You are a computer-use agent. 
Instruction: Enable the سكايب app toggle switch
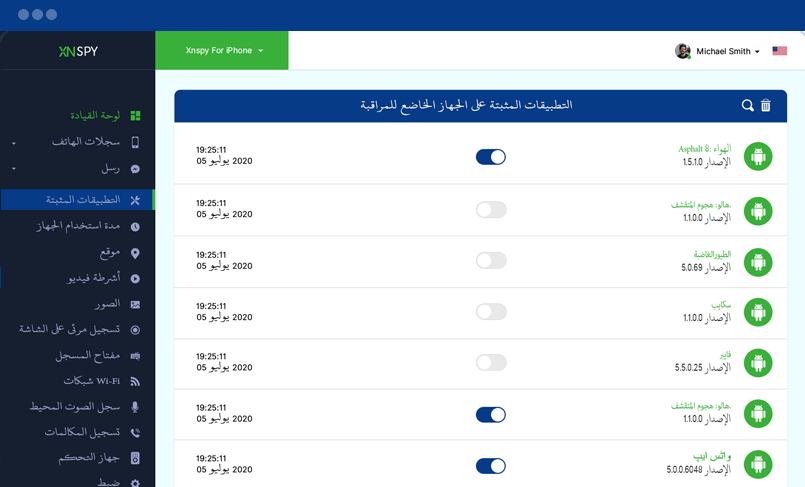click(x=491, y=312)
